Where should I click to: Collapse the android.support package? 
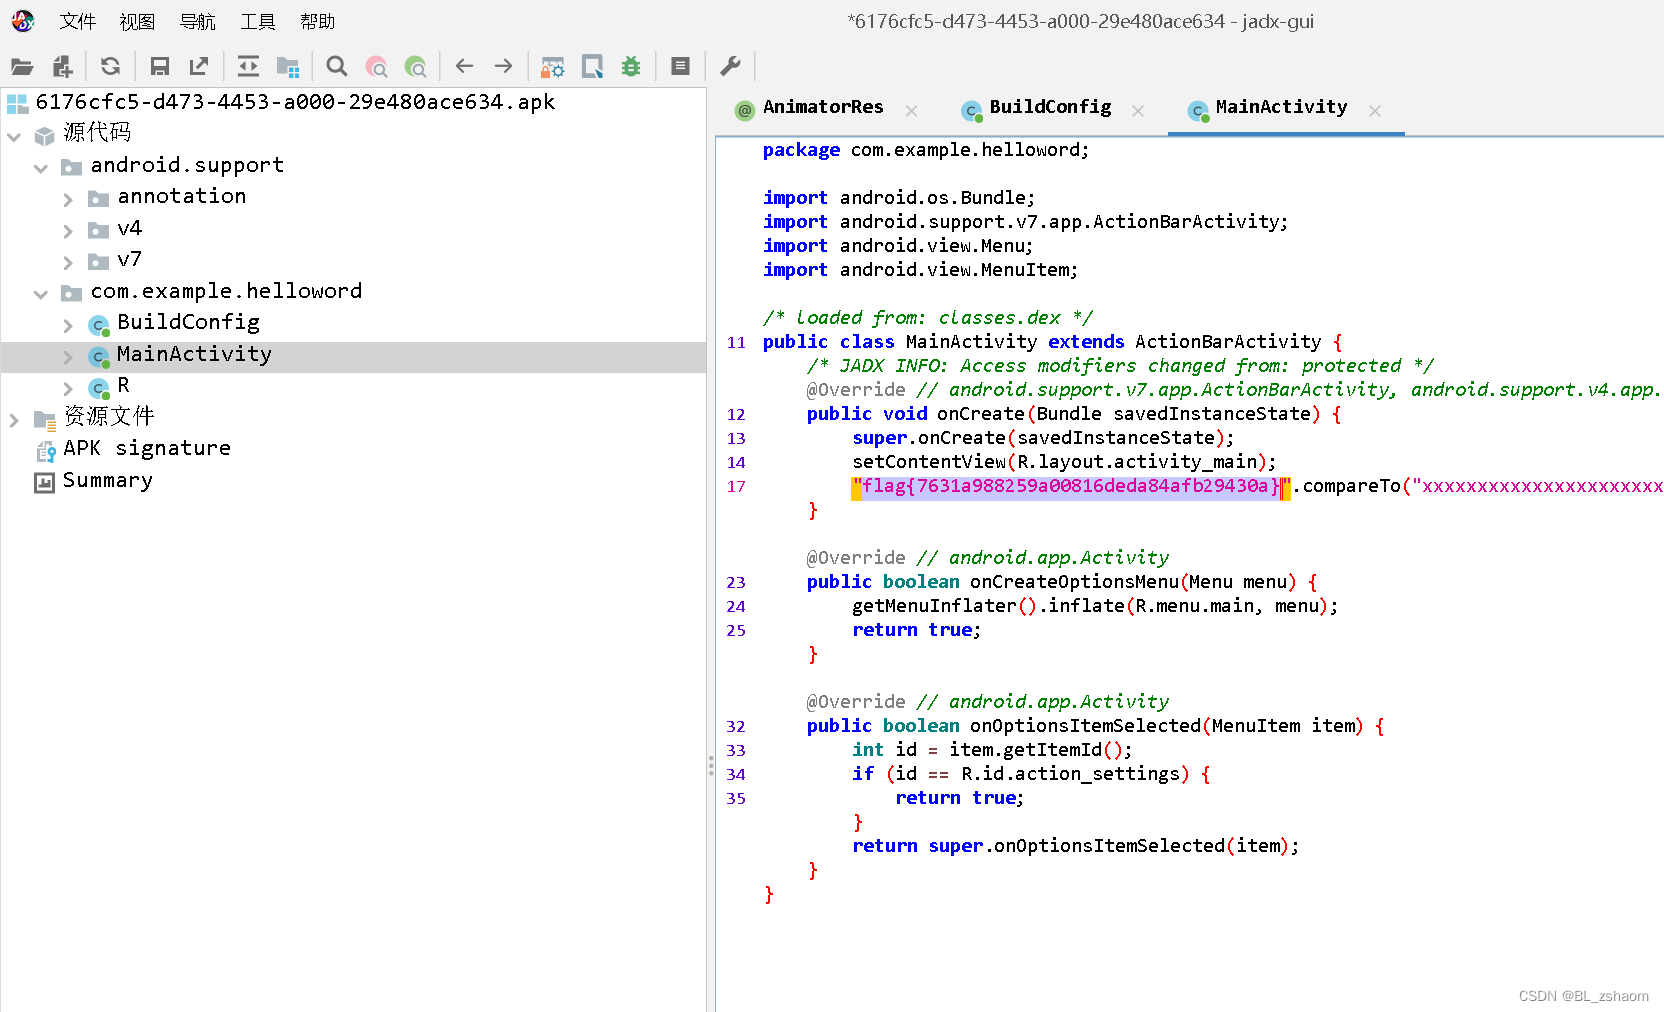pyautogui.click(x=41, y=168)
